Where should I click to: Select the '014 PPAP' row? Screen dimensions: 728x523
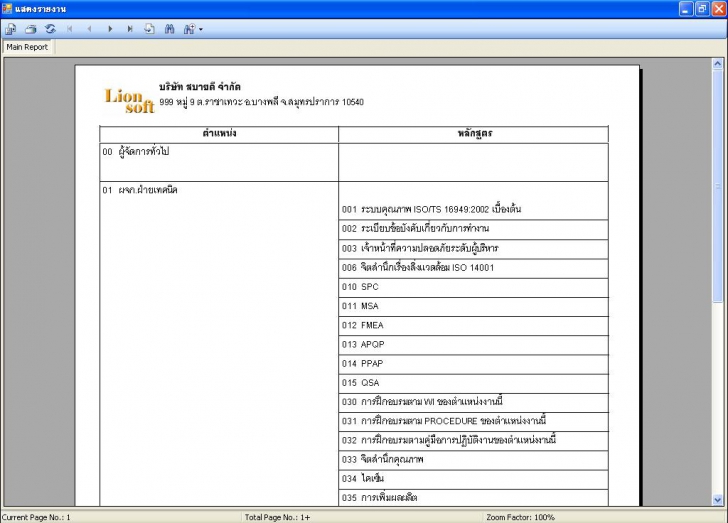[473, 364]
